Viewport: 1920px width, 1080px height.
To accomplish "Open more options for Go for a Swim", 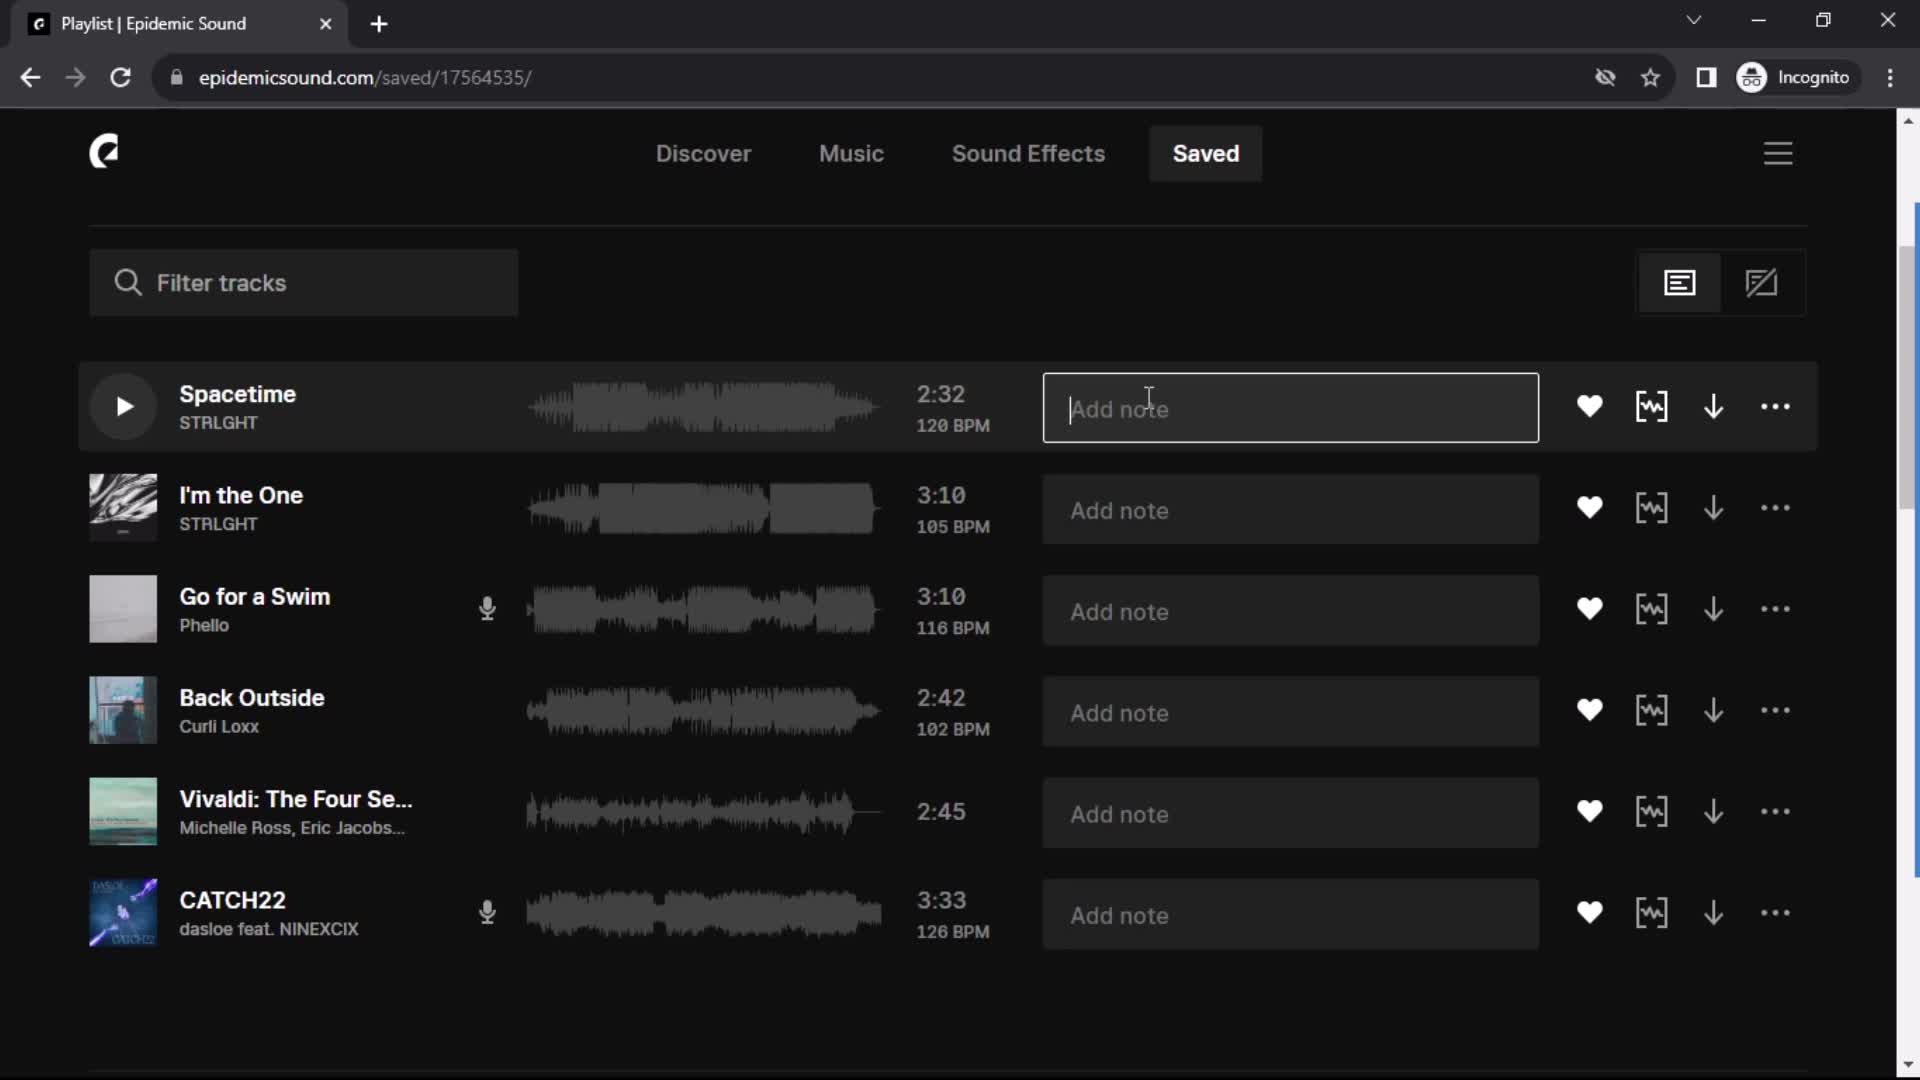I will [x=1775, y=609].
